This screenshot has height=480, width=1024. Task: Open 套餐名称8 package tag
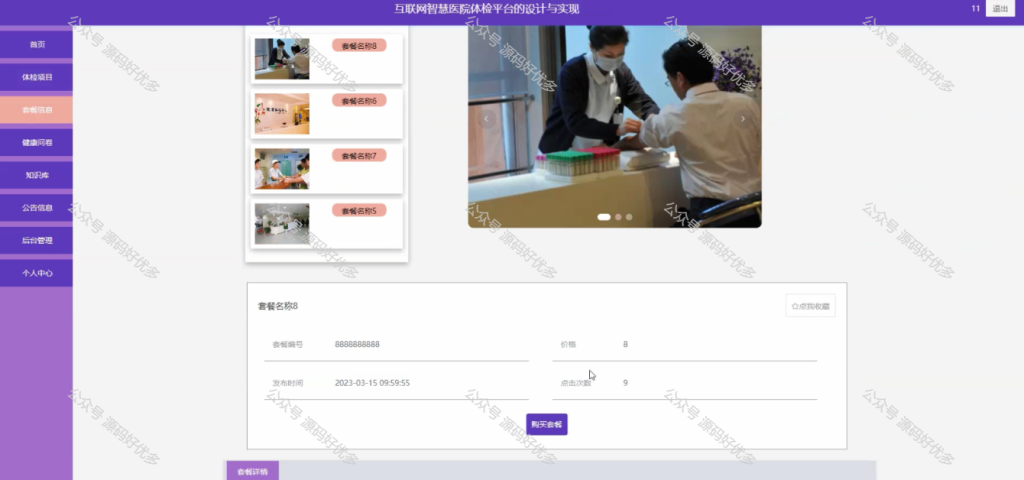[x=359, y=45]
